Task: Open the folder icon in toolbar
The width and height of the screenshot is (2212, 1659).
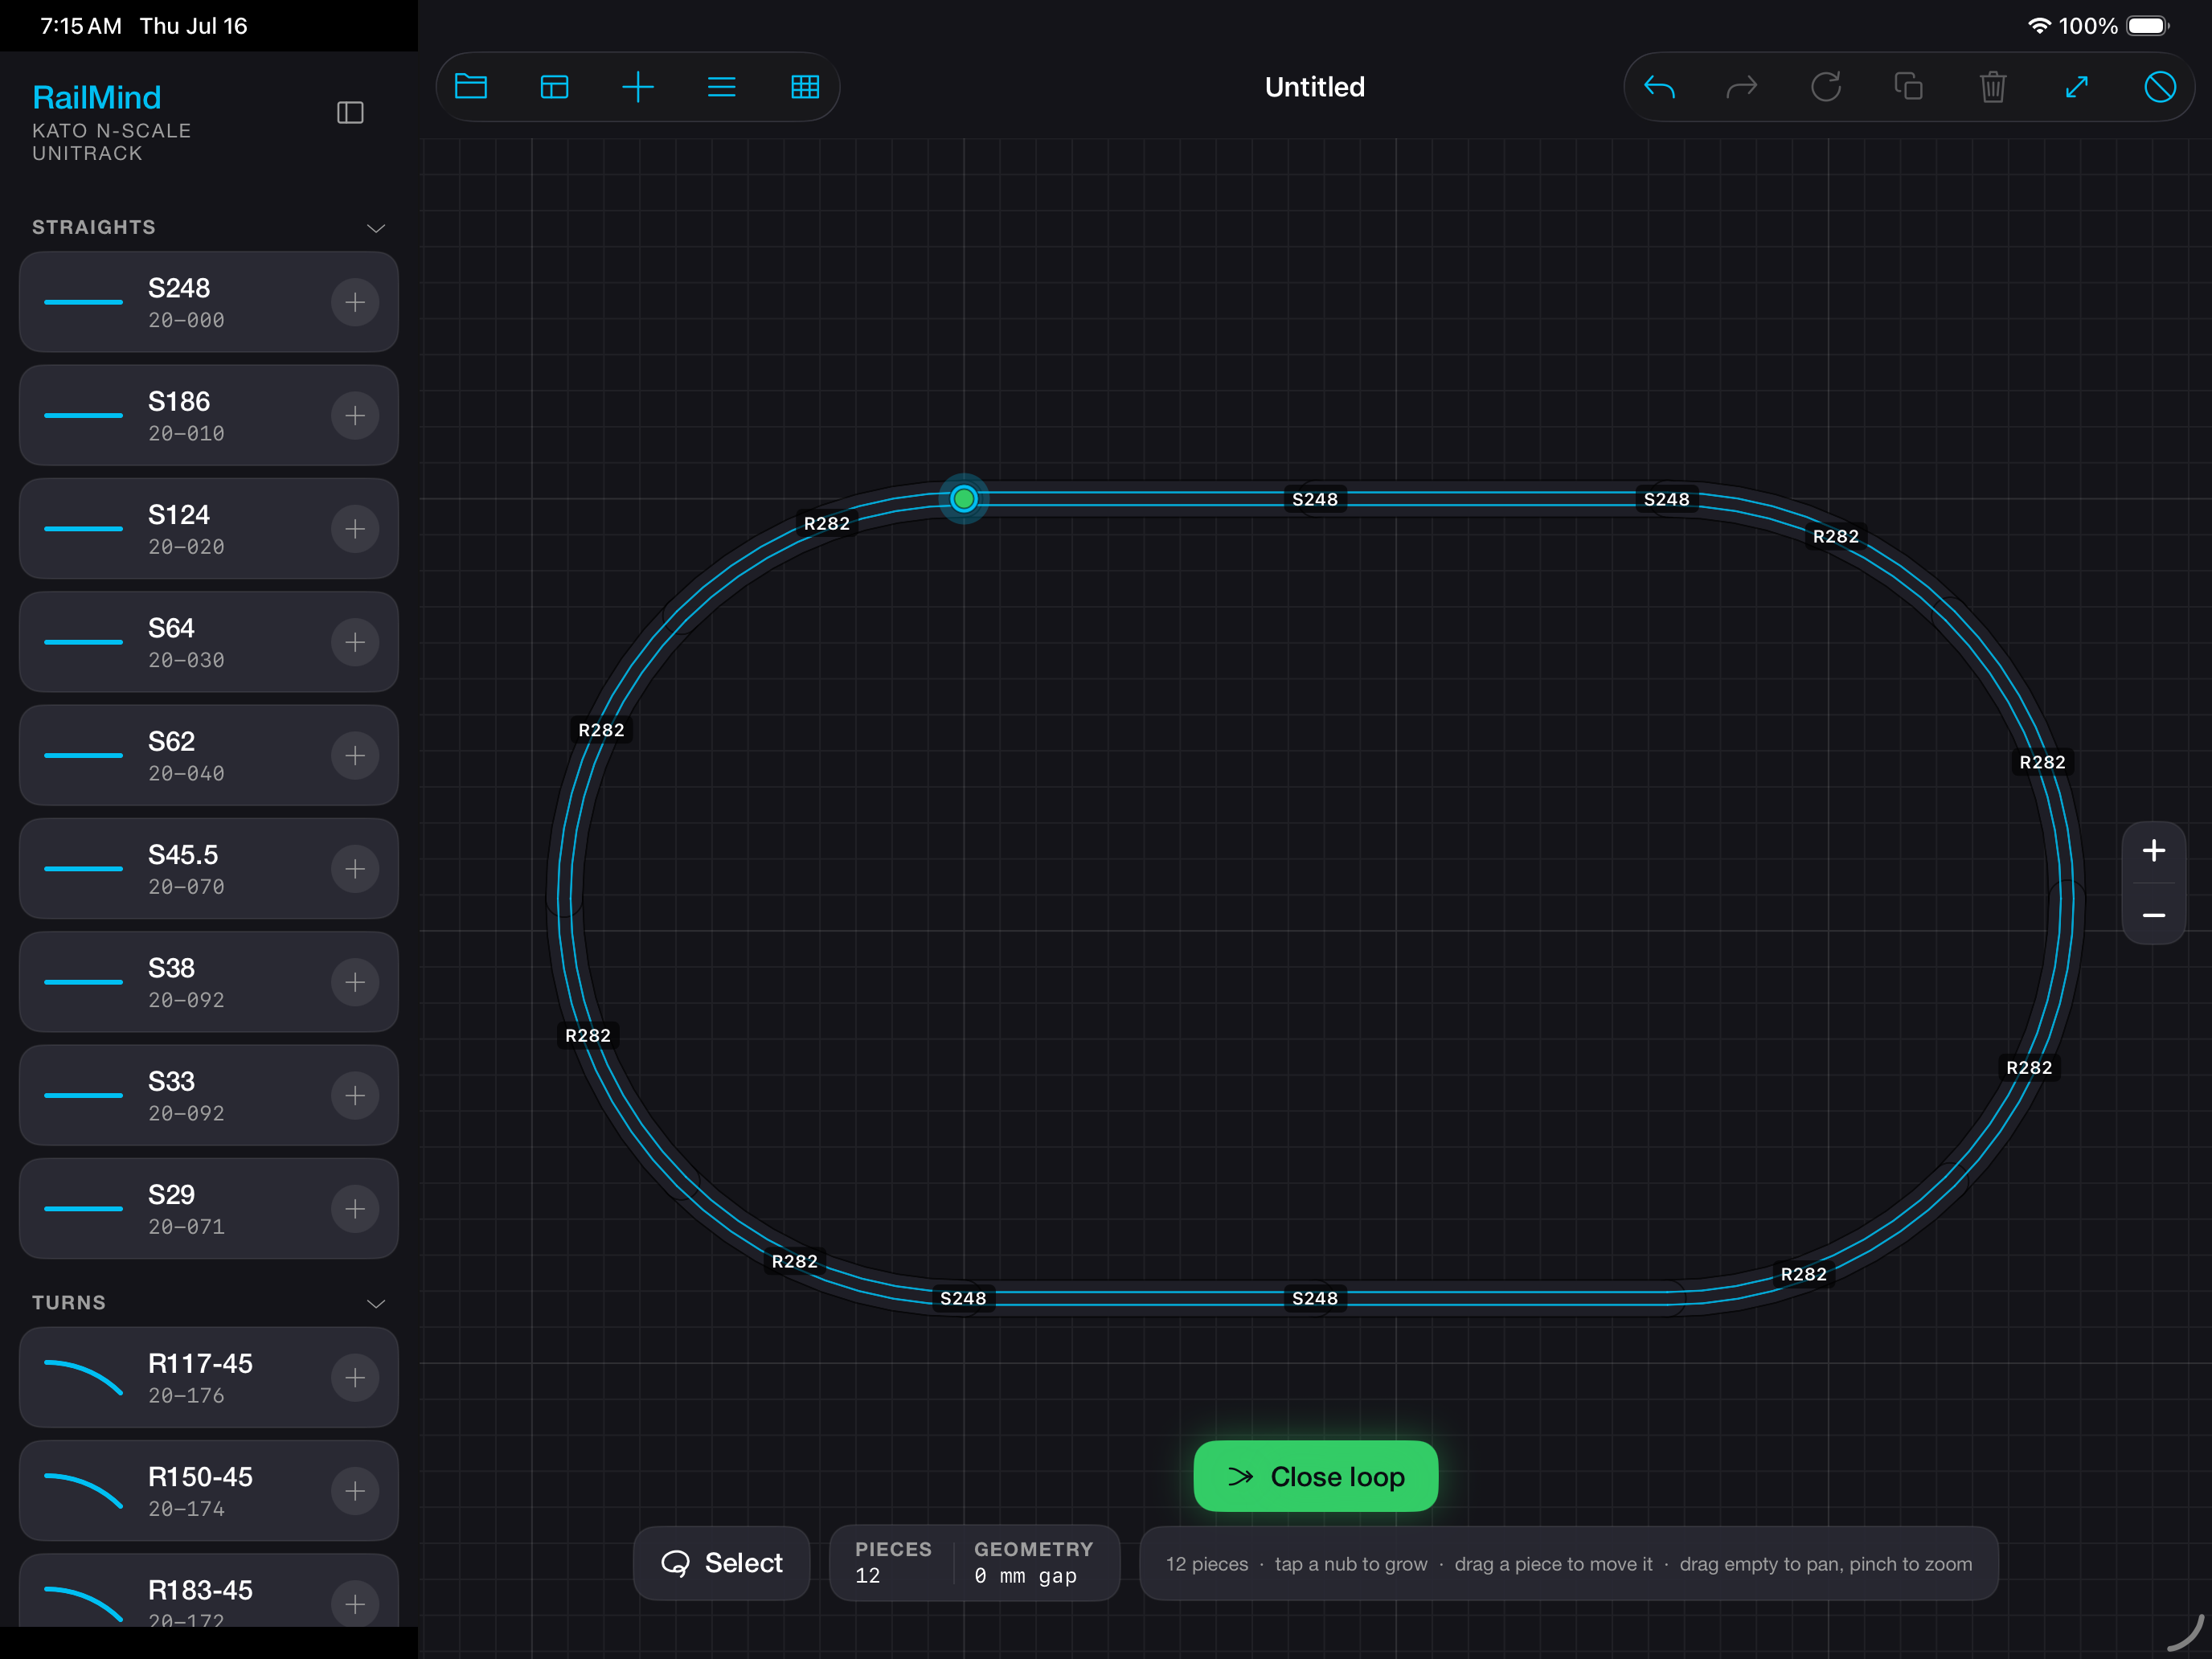Action: pyautogui.click(x=470, y=87)
